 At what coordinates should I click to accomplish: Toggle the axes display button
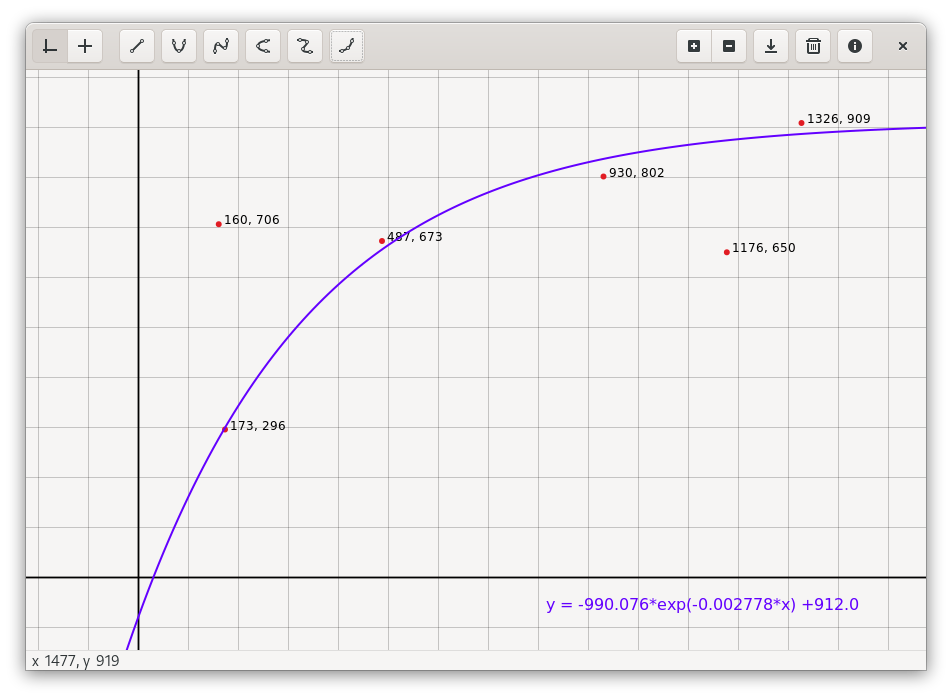pyautogui.click(x=50, y=46)
